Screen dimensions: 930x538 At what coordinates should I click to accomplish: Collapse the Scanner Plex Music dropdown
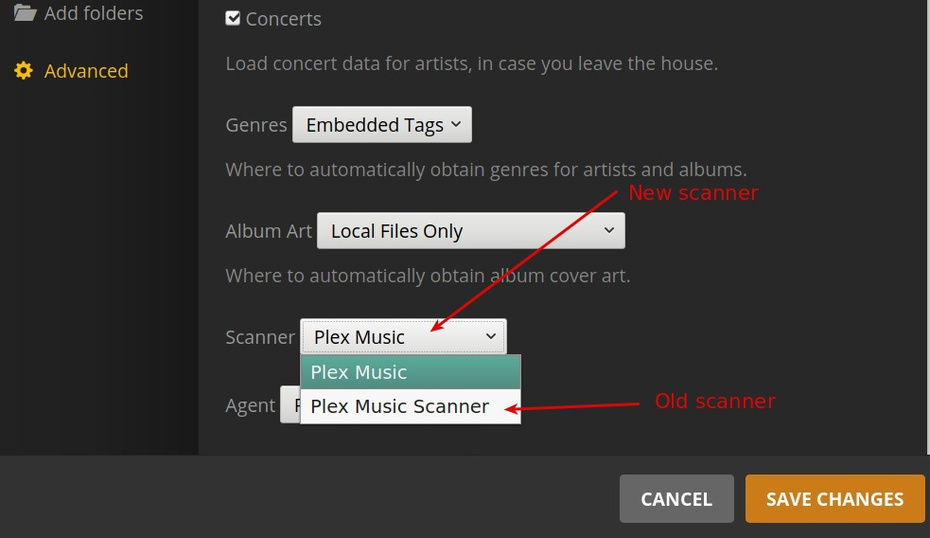pos(402,337)
